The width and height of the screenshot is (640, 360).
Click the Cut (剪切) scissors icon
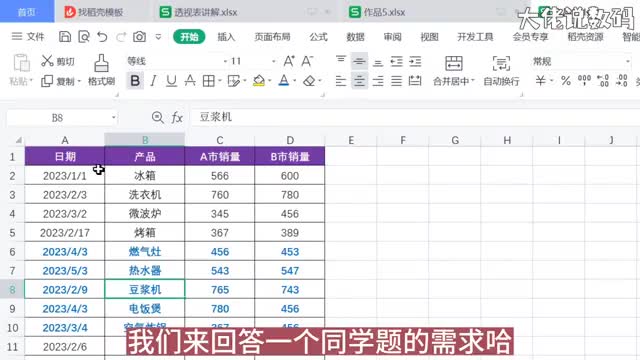(x=47, y=61)
